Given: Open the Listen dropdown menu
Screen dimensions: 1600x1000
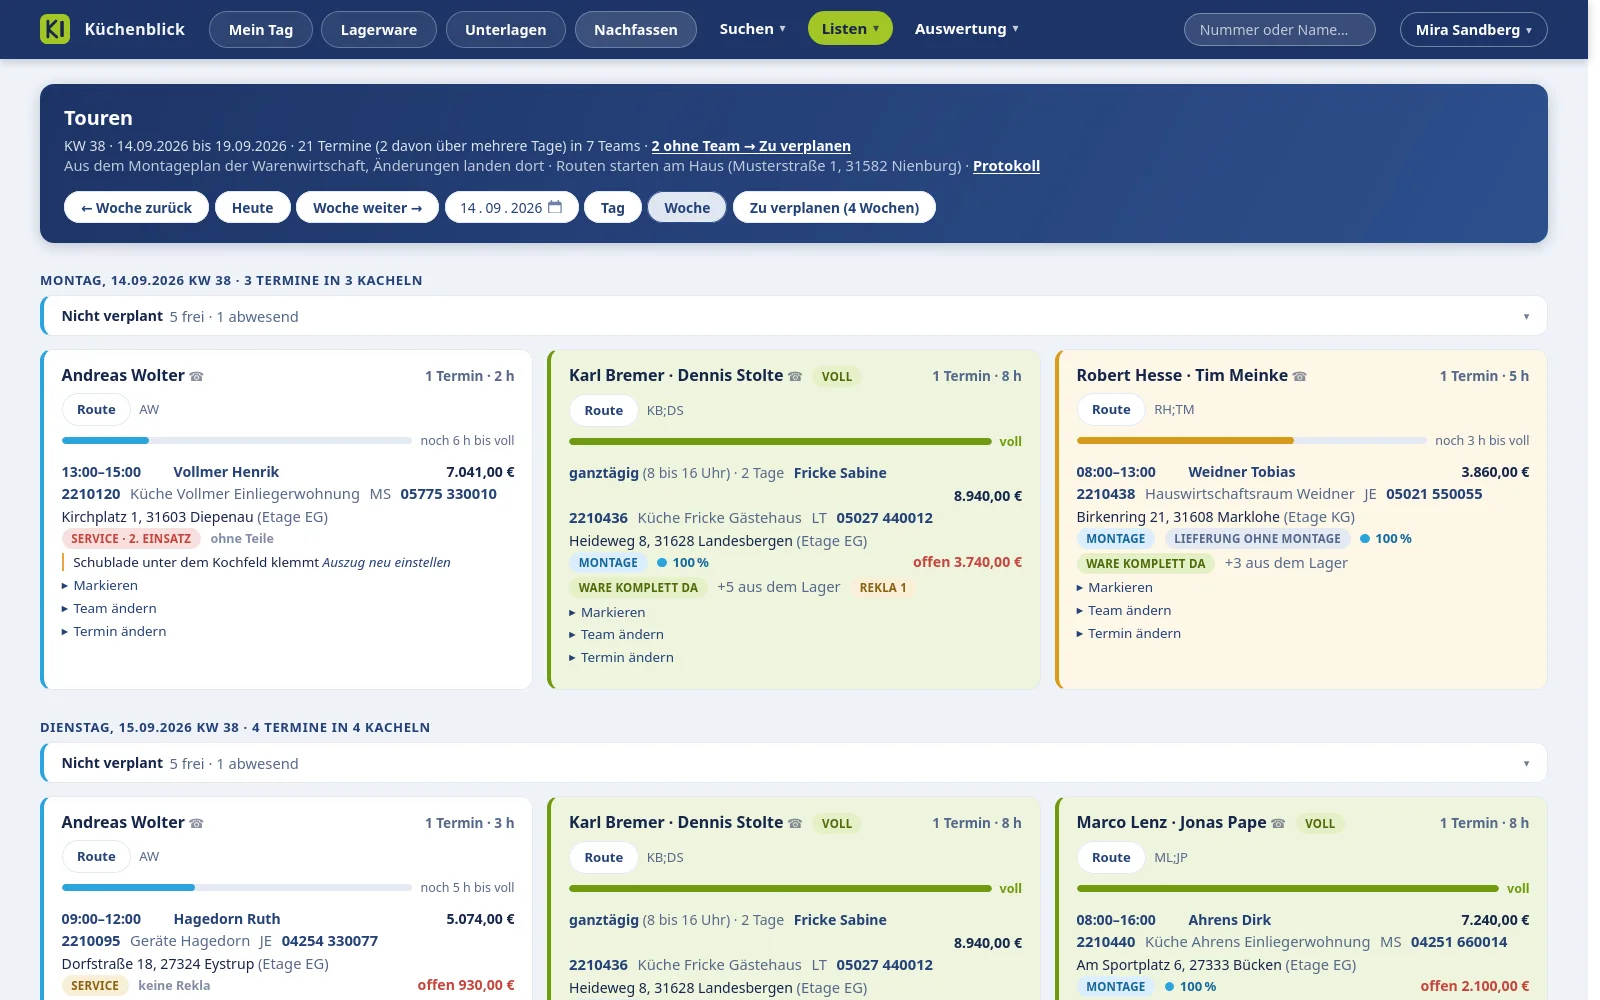Looking at the screenshot, I should tap(850, 29).
